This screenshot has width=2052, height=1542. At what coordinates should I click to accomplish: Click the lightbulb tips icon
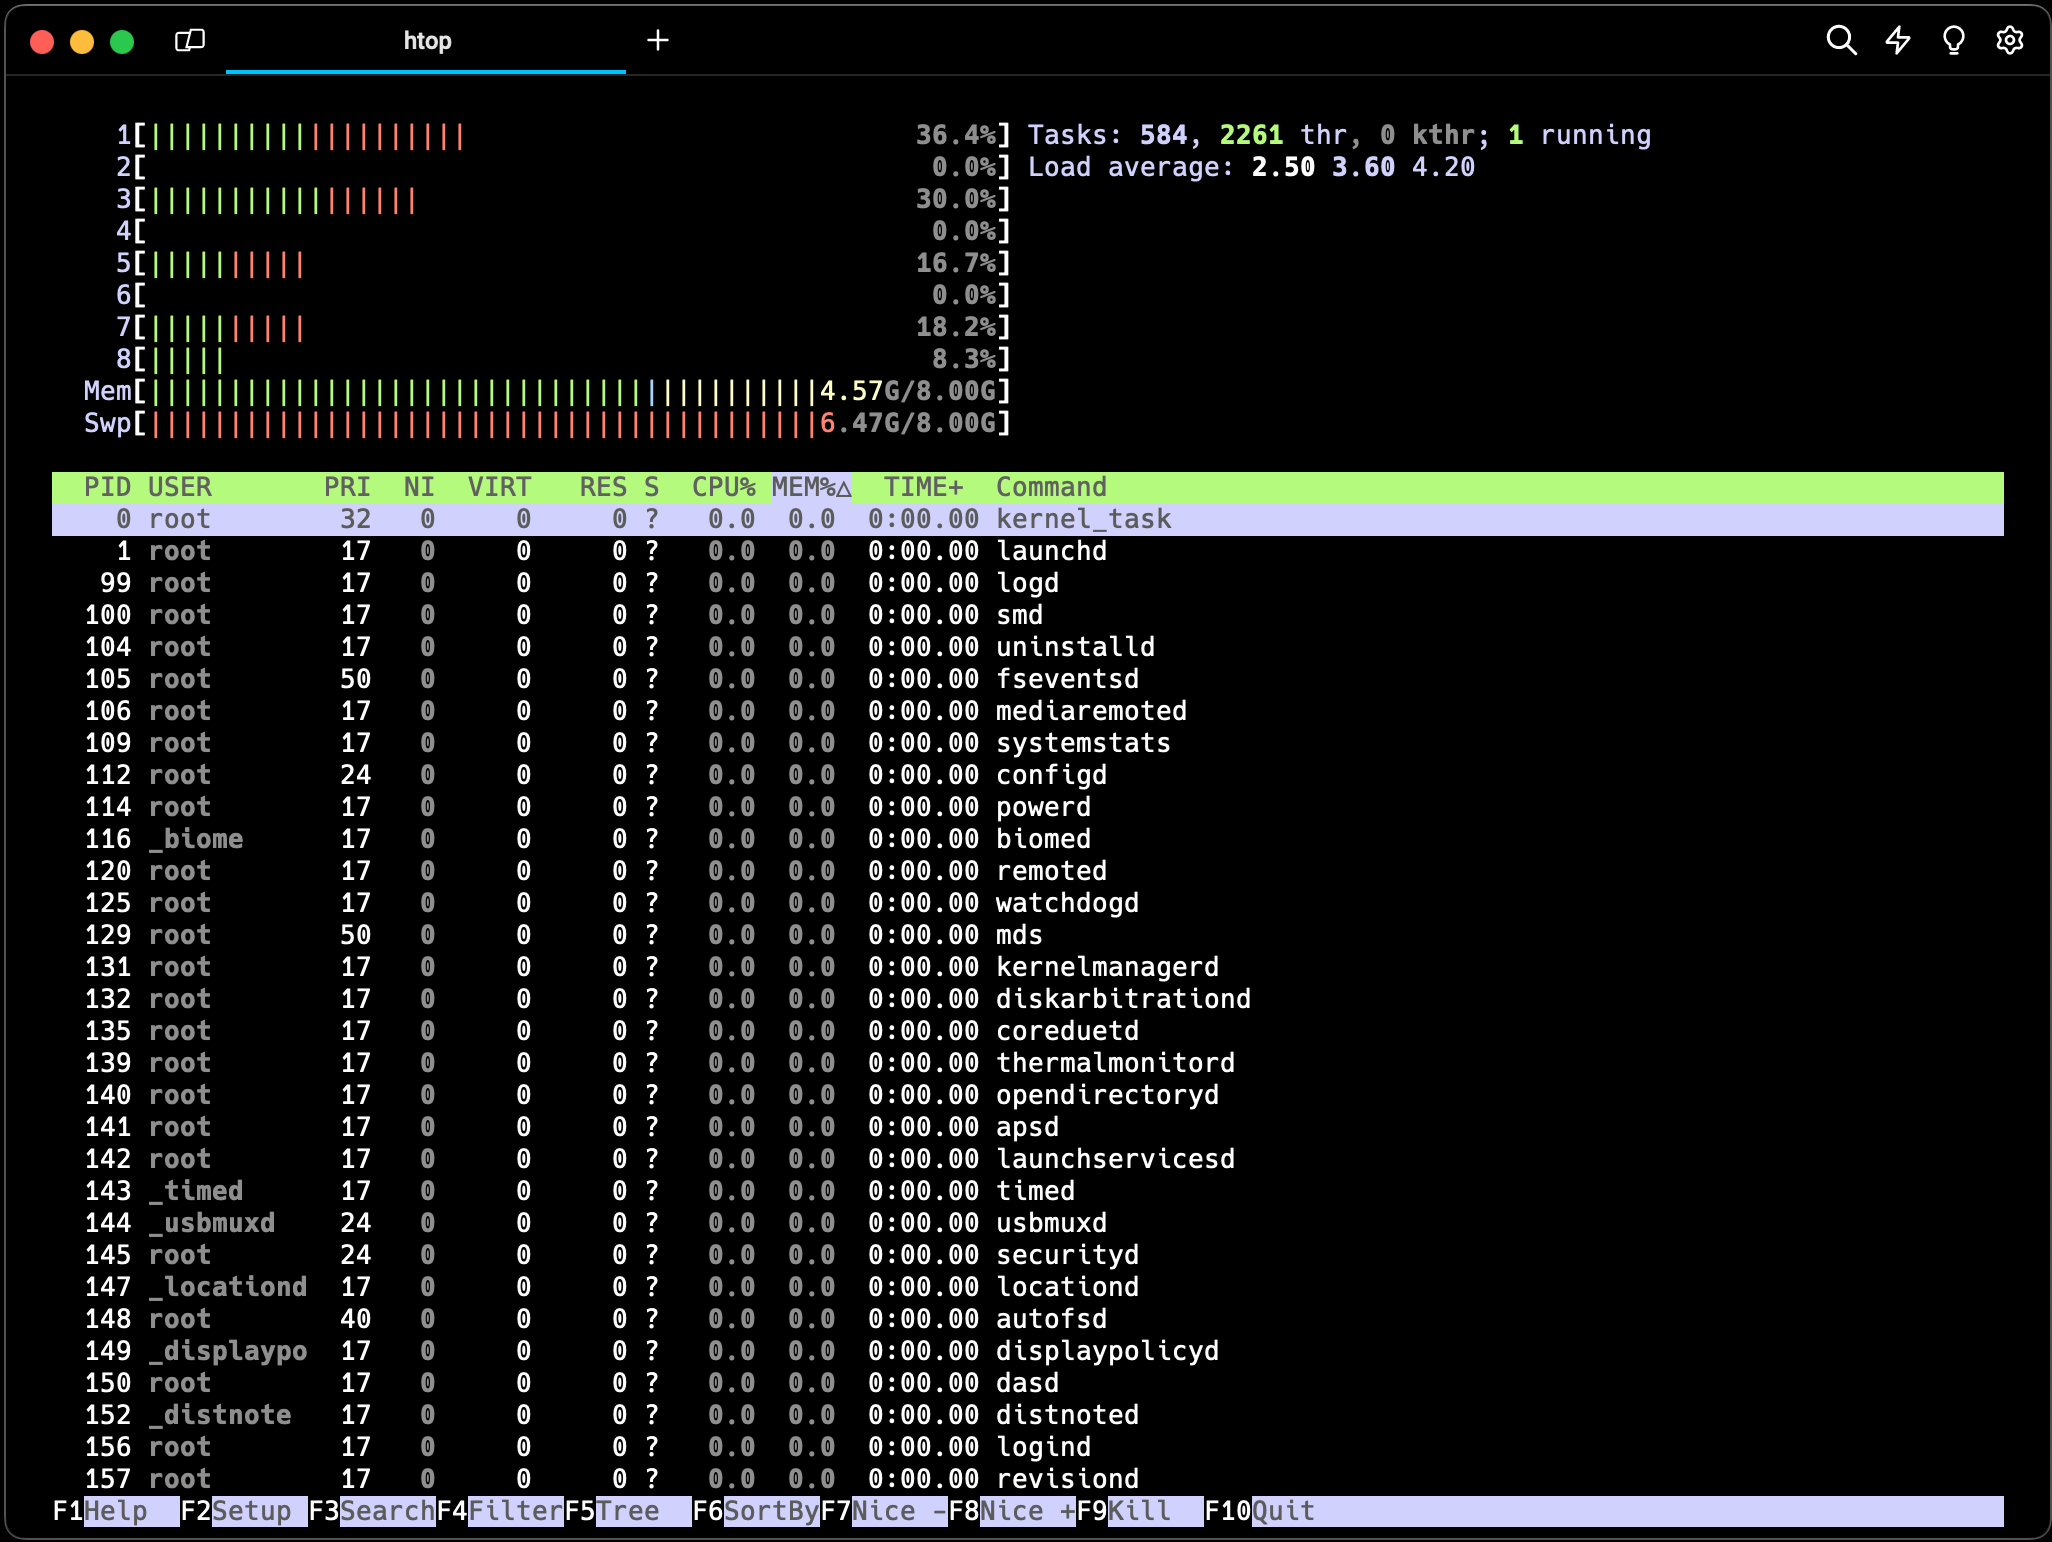1953,40
